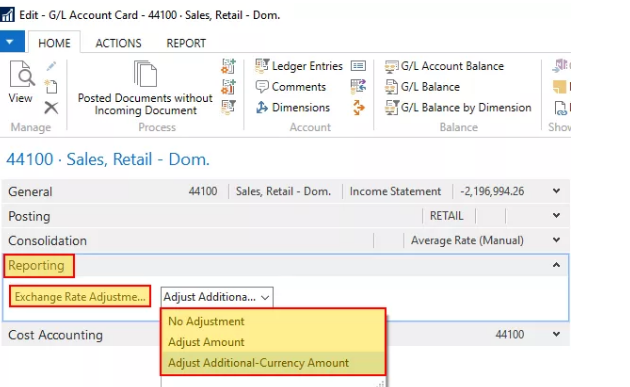Screen dimensions: 630x387
Task: Expand the Cost Accounting FastTab
Action: [x=285, y=334]
